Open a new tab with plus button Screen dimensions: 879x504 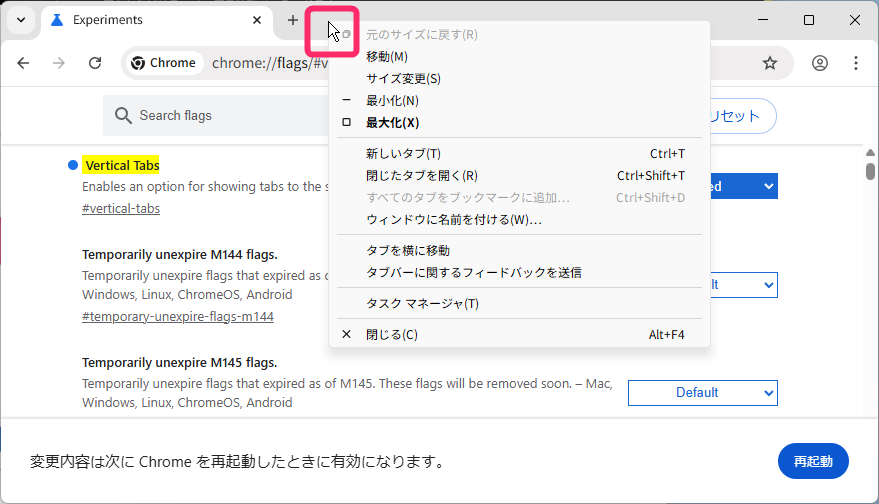293,20
